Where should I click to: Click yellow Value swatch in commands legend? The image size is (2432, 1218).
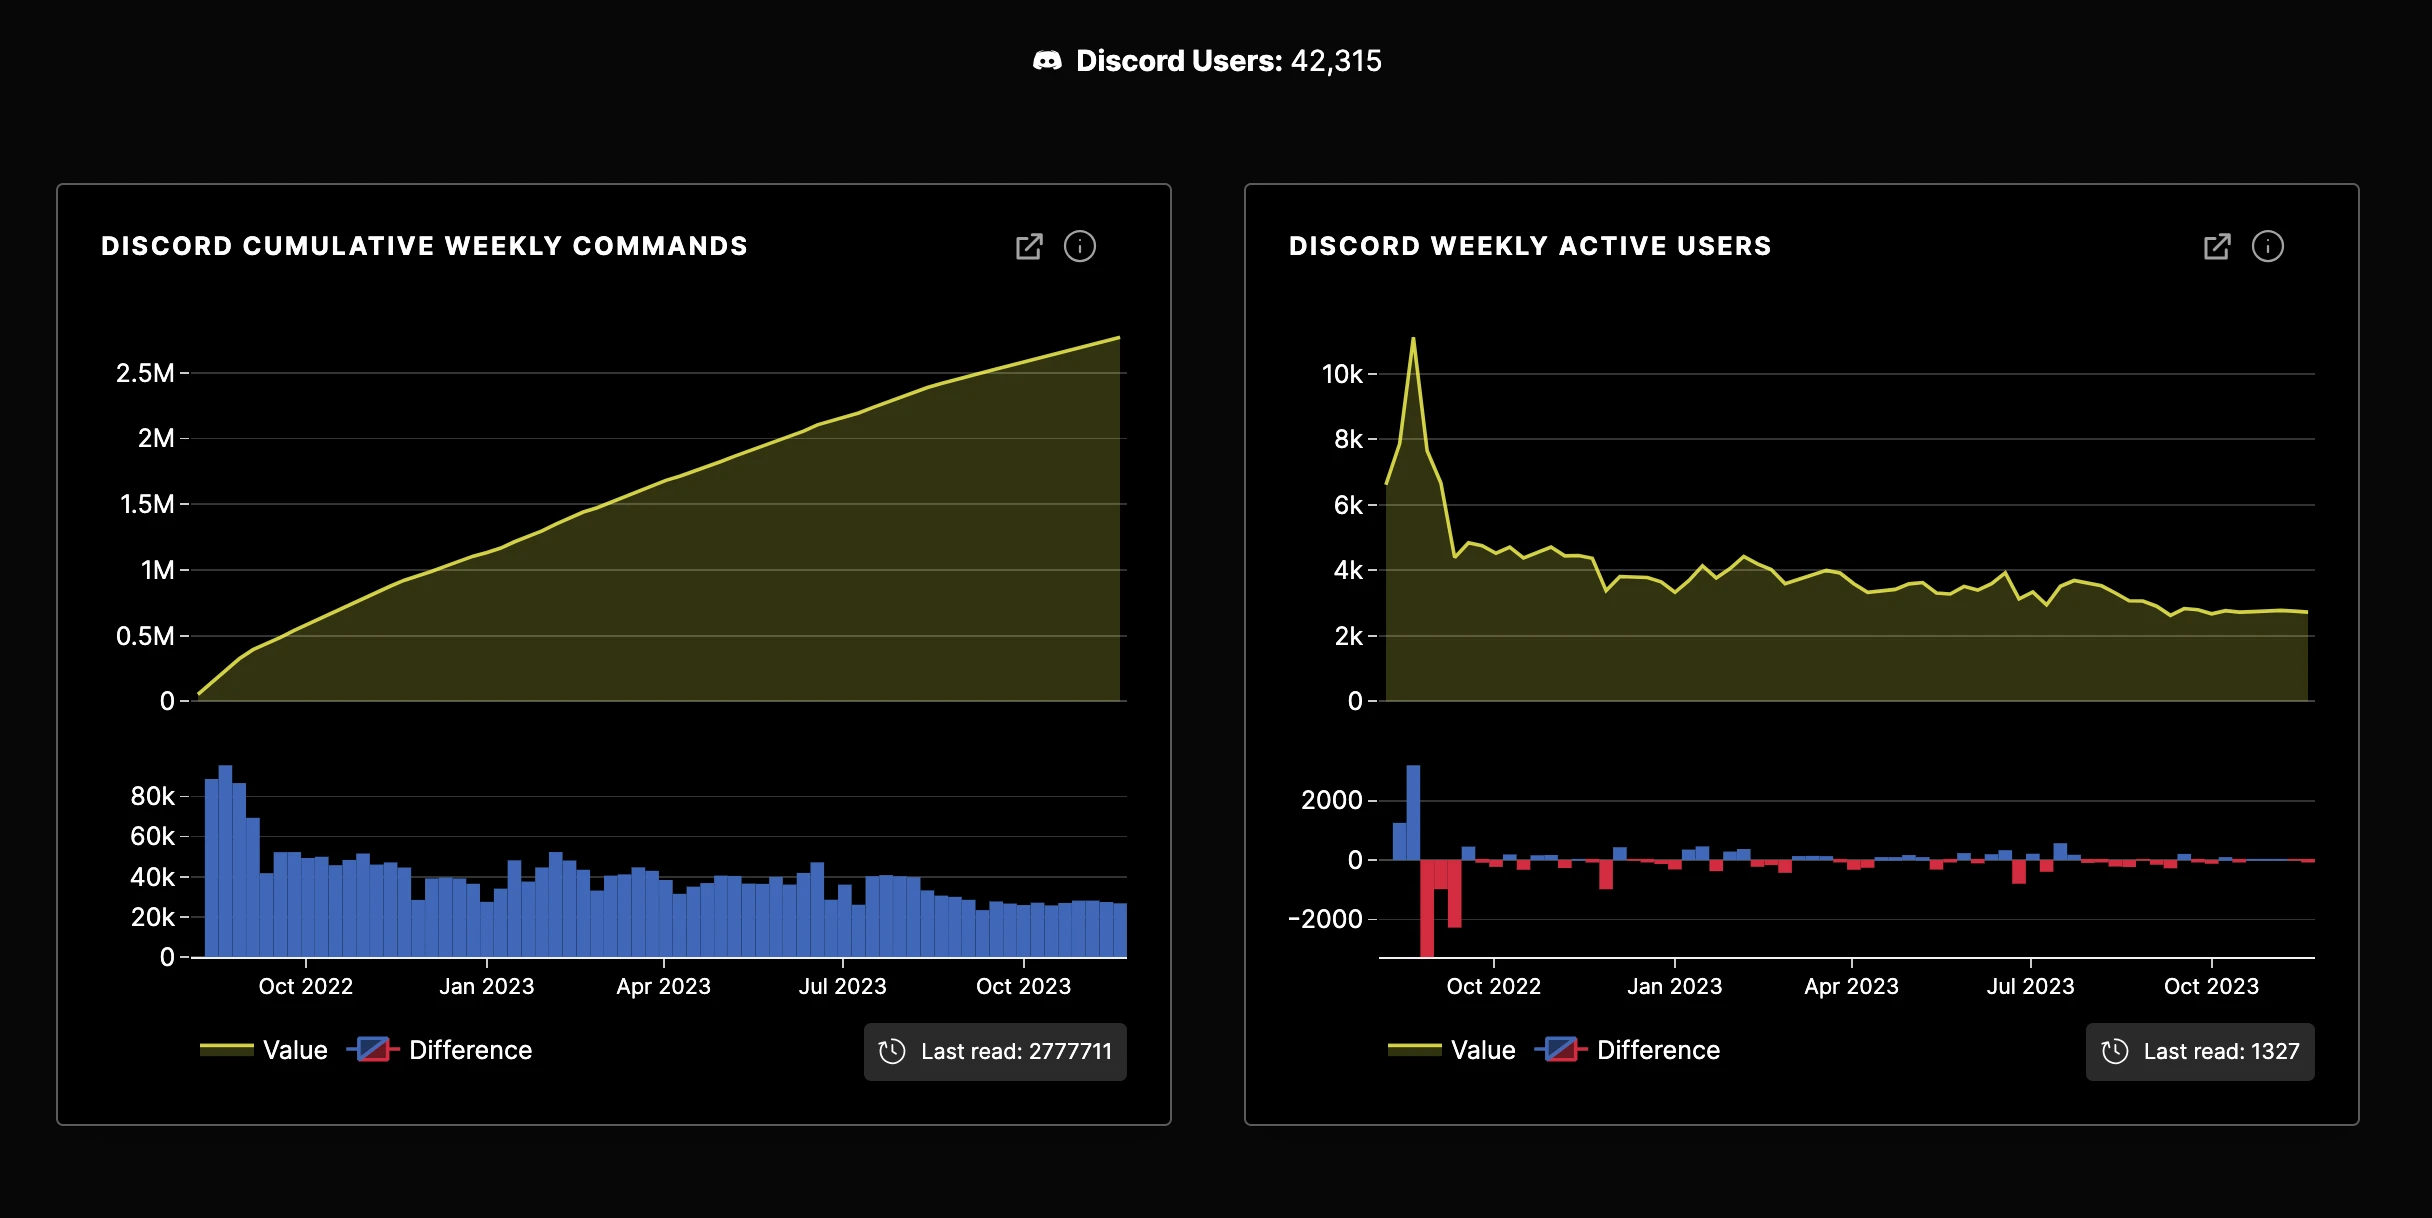click(x=227, y=1049)
